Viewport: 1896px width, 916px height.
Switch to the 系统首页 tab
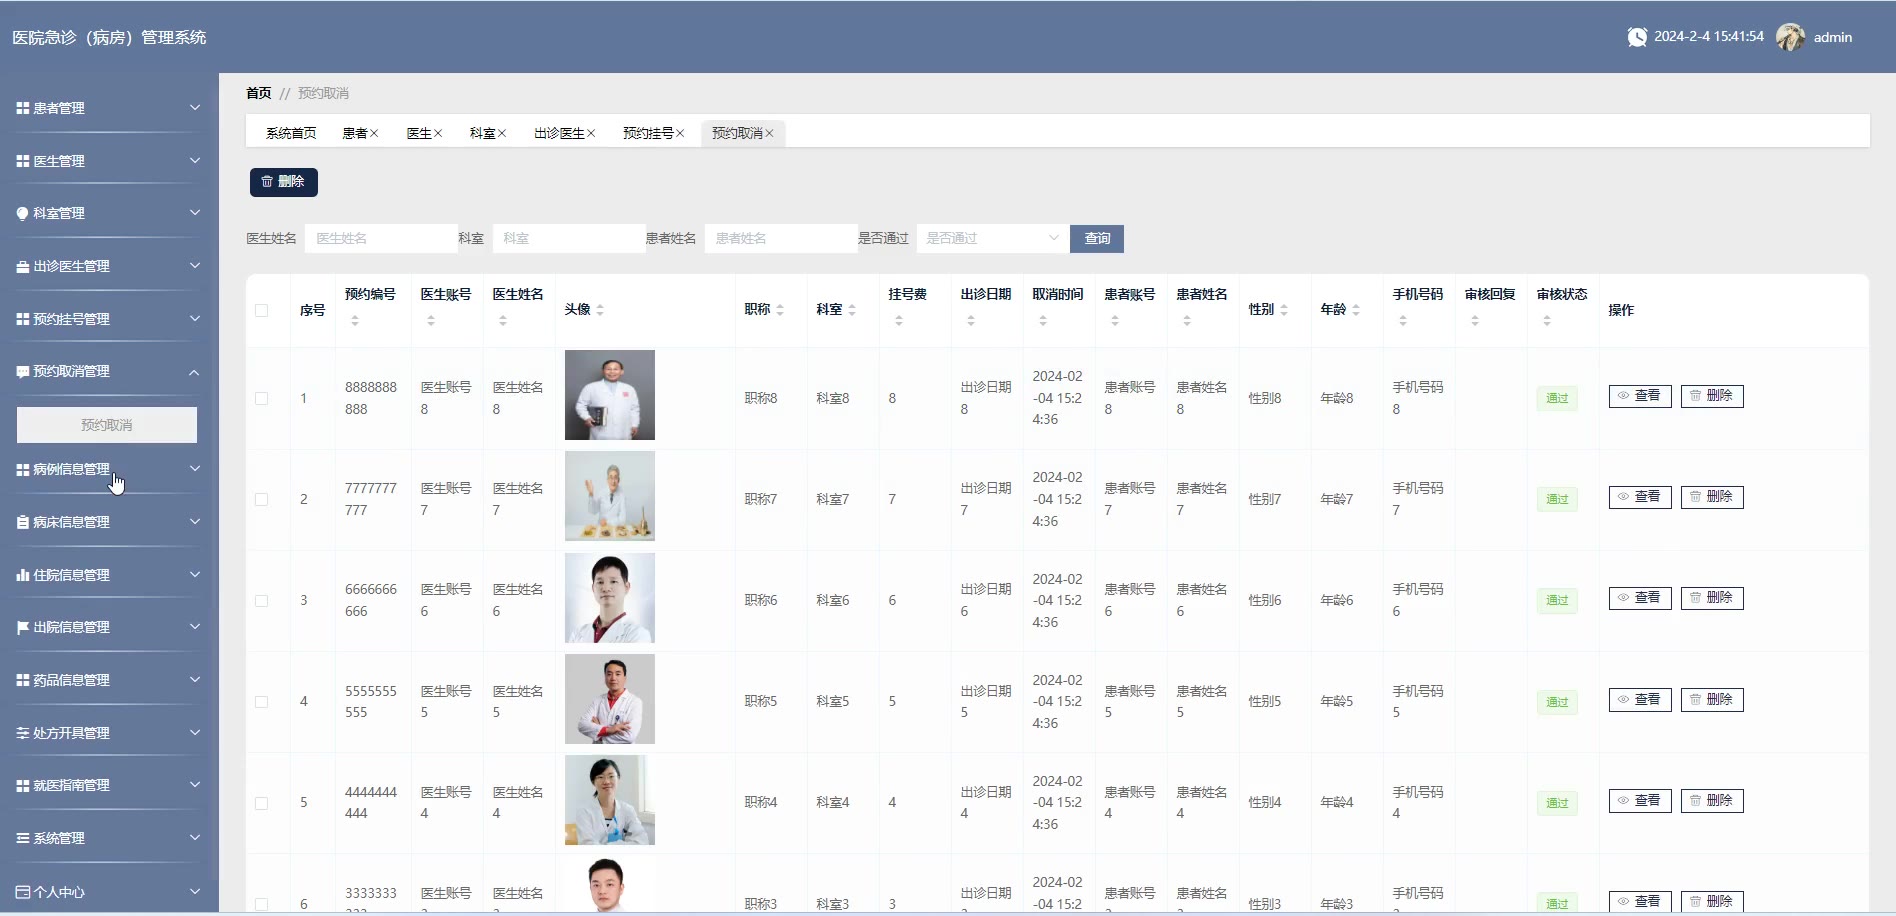(291, 133)
